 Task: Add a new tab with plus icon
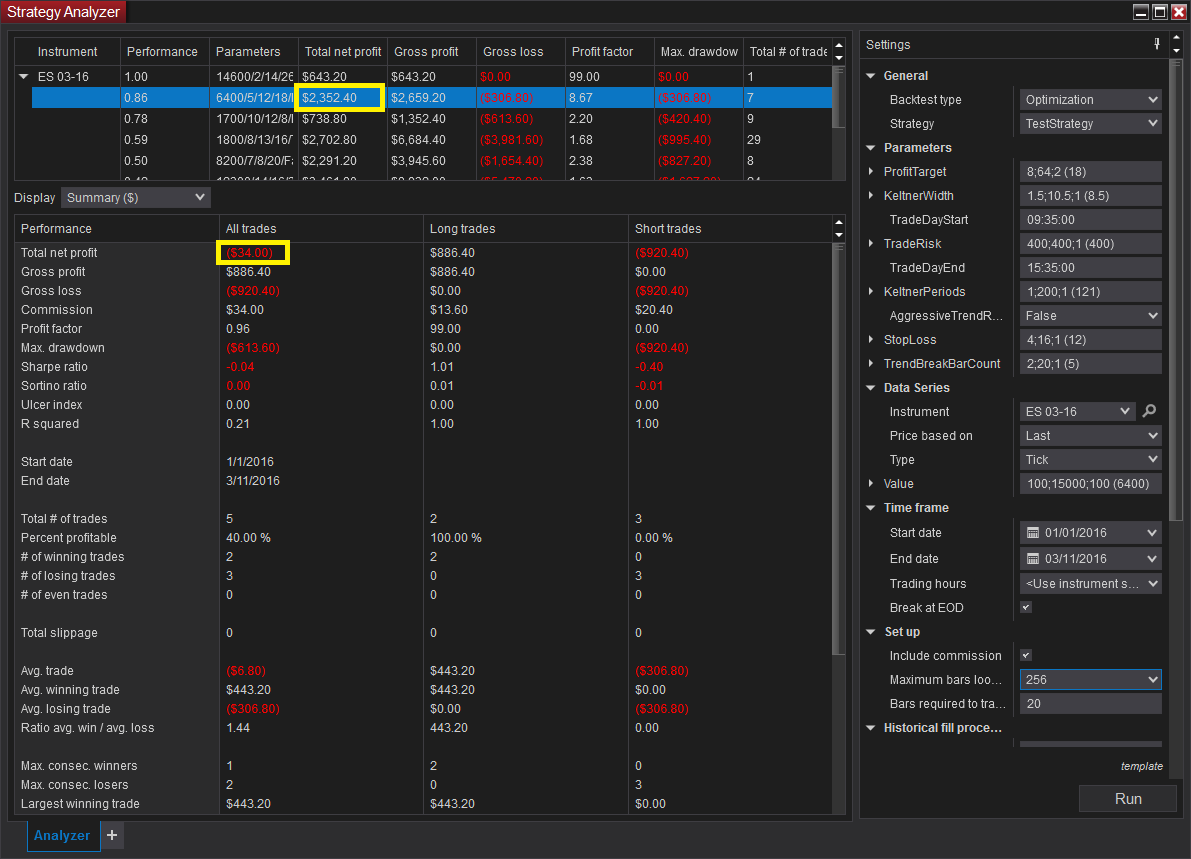tap(112, 835)
